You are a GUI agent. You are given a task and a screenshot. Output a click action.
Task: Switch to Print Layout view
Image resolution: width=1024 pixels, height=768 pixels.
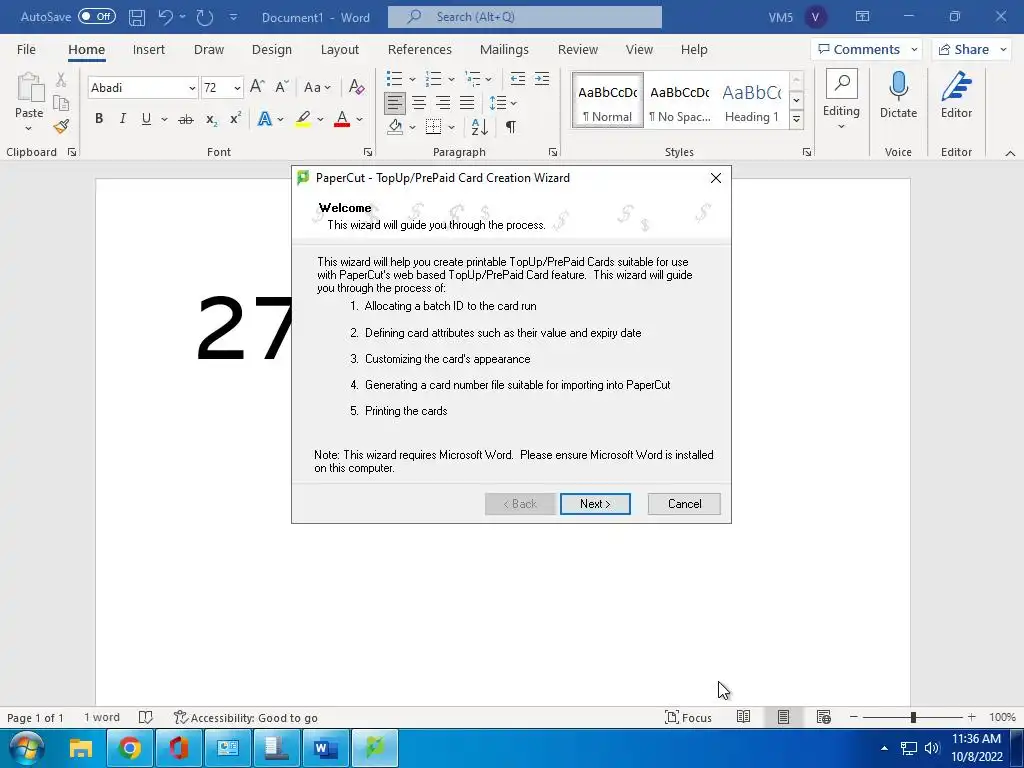pyautogui.click(x=783, y=717)
